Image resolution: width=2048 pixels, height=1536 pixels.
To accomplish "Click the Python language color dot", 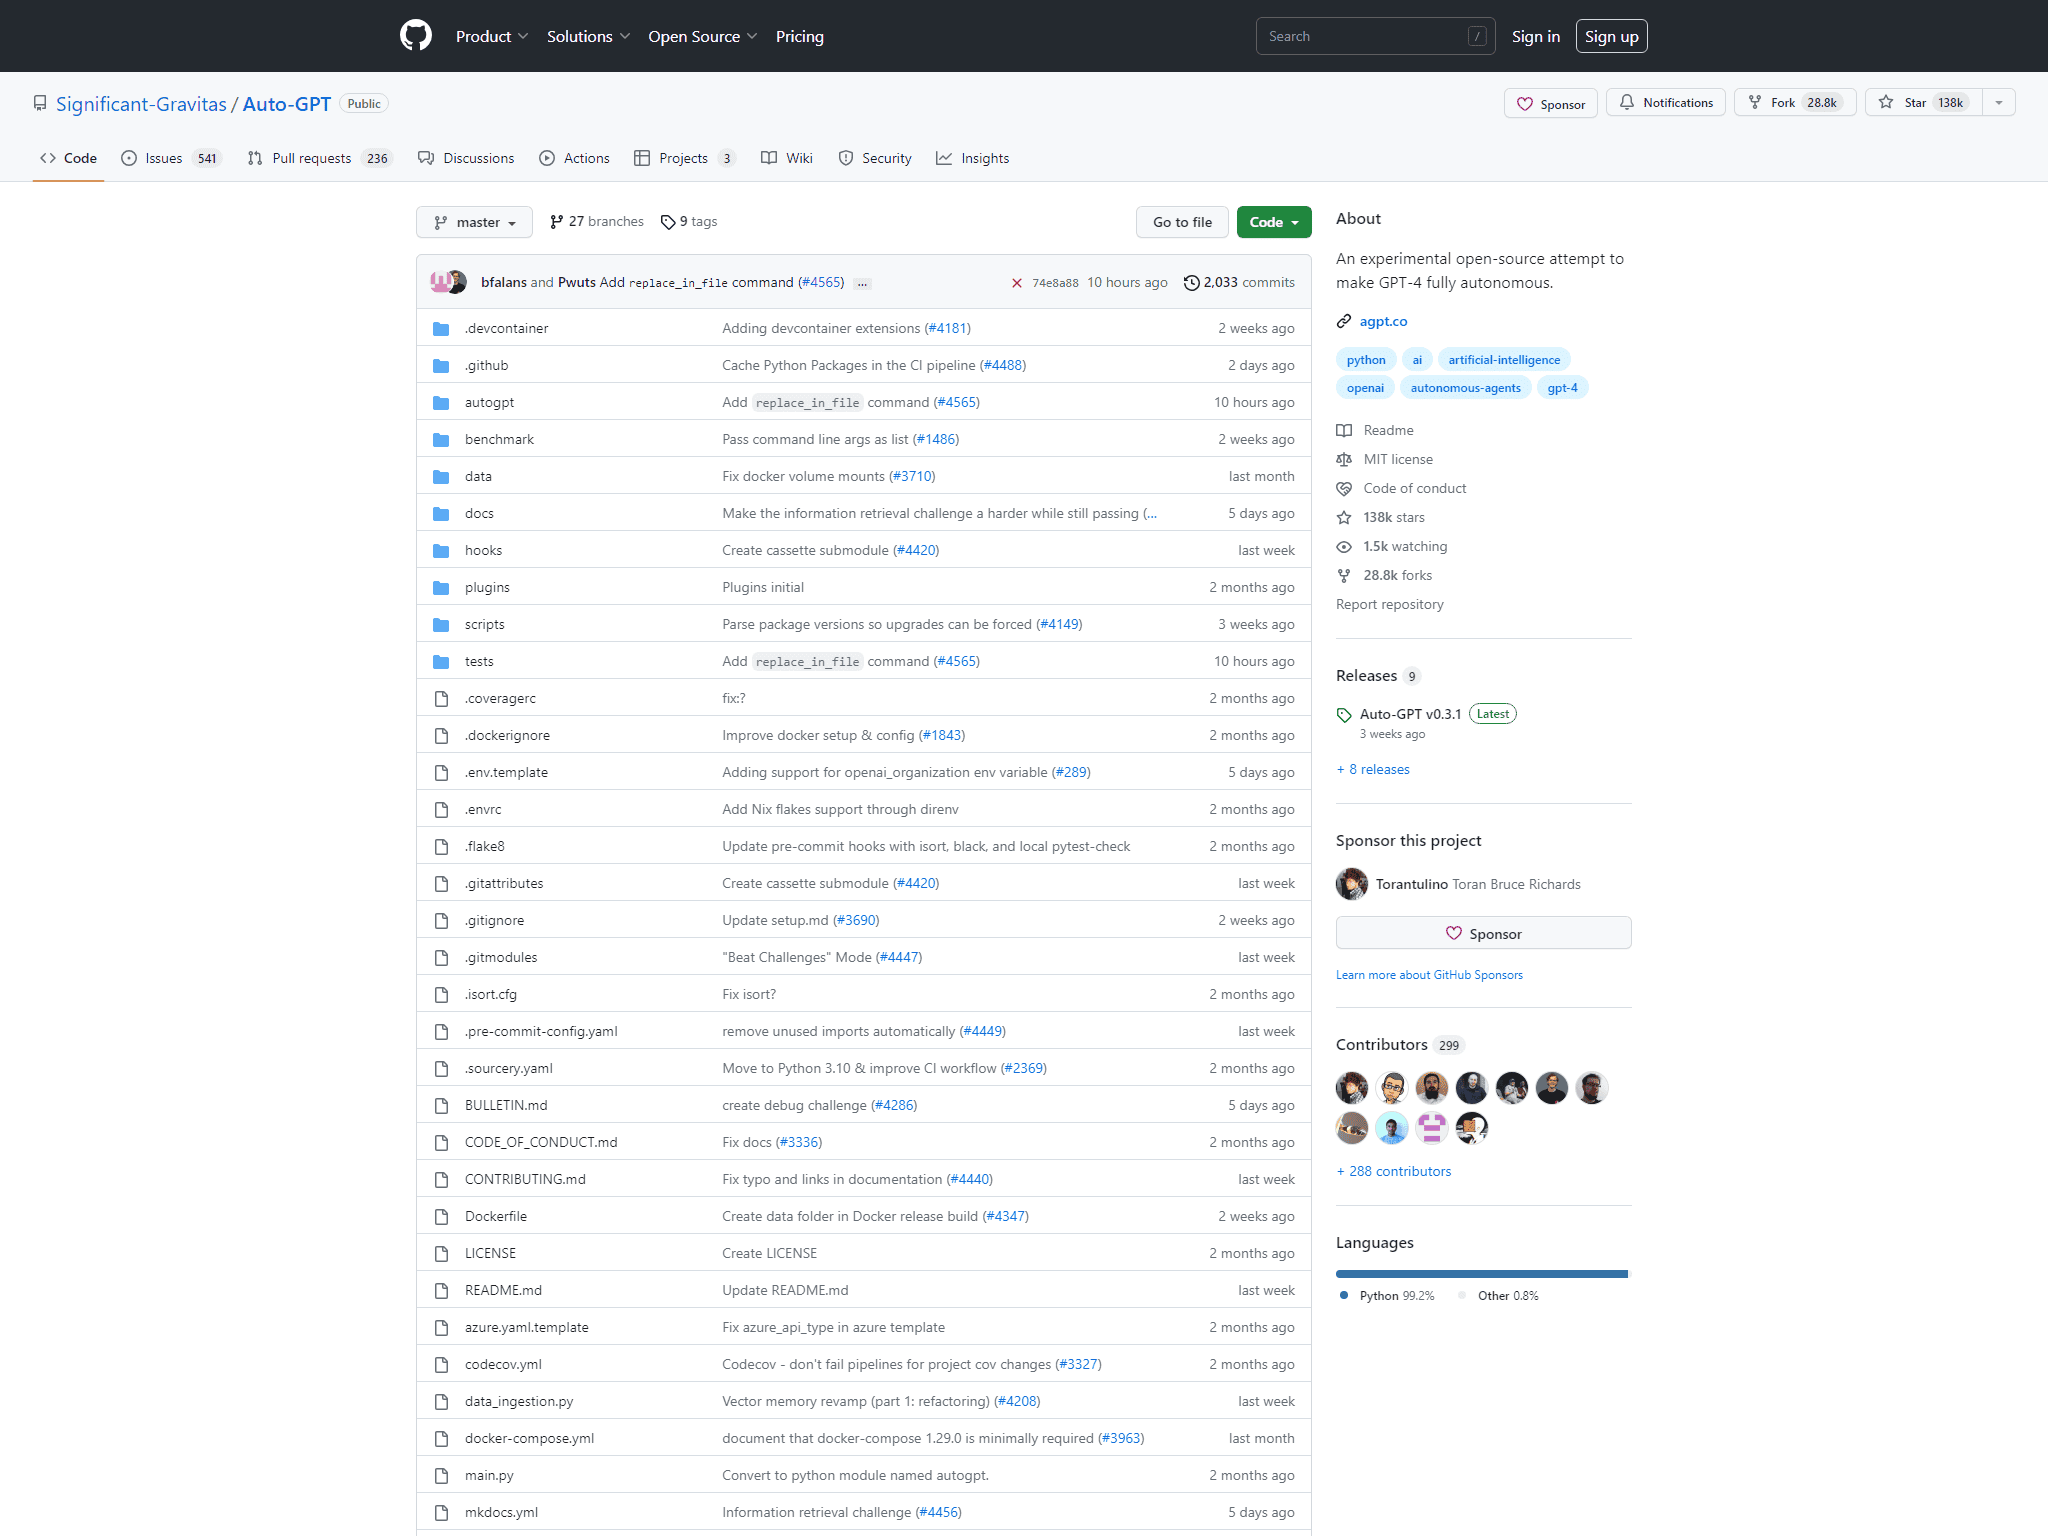I will tap(1344, 1295).
